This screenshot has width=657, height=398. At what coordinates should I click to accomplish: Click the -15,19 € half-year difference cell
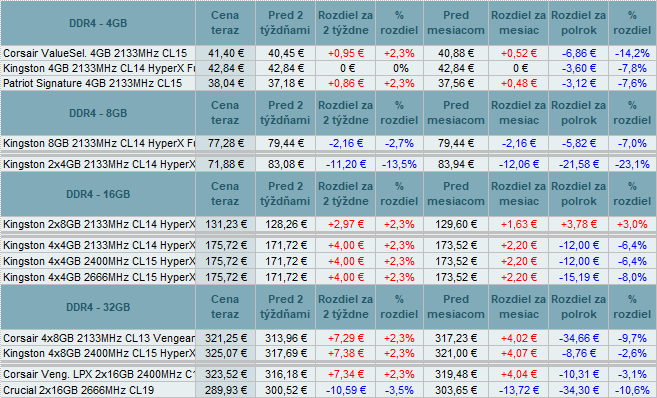(578, 277)
